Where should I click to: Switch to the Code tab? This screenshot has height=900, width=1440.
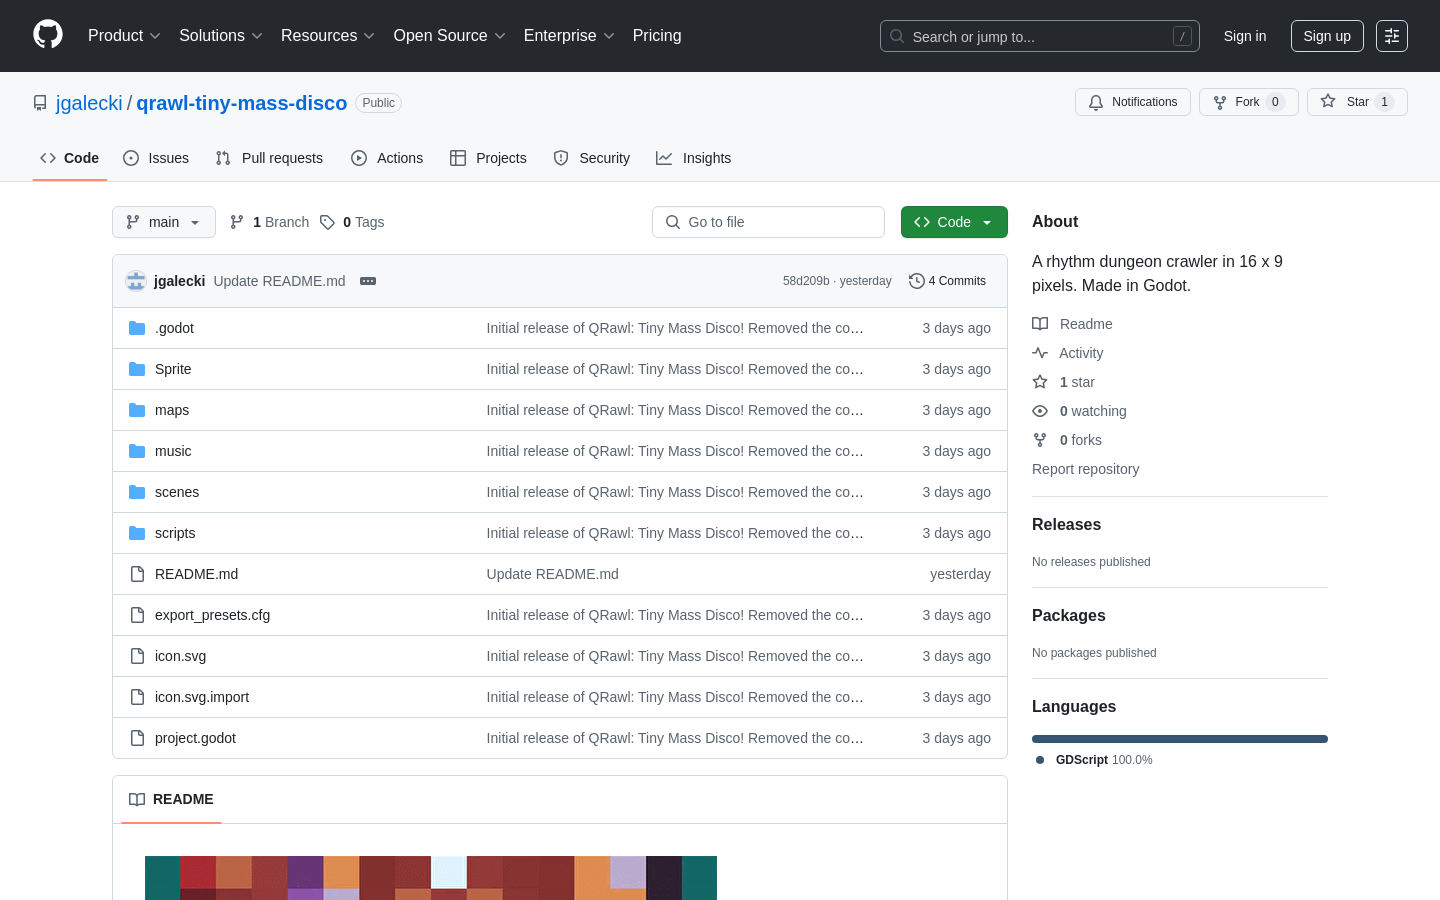pos(70,158)
